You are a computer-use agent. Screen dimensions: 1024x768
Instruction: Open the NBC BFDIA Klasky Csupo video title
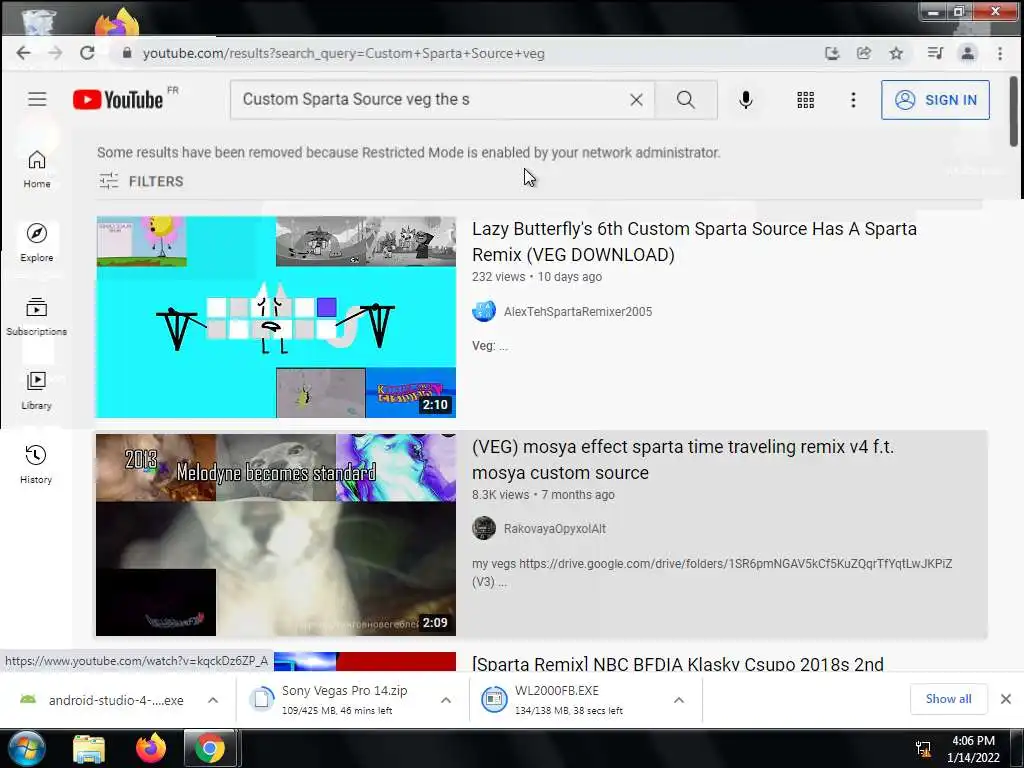(677, 664)
